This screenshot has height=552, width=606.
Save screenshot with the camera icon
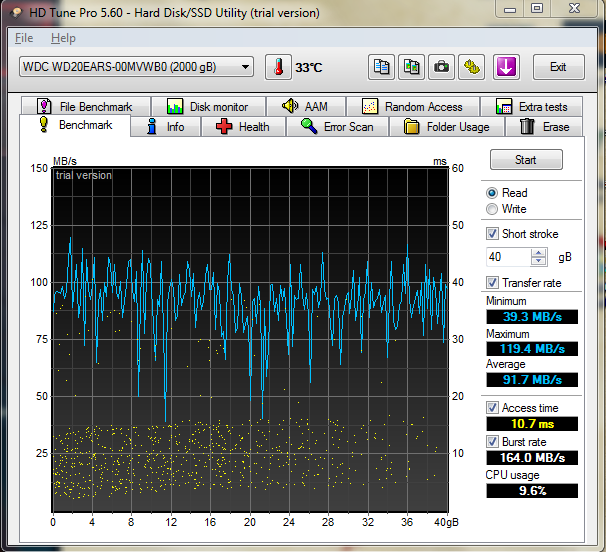coord(441,67)
